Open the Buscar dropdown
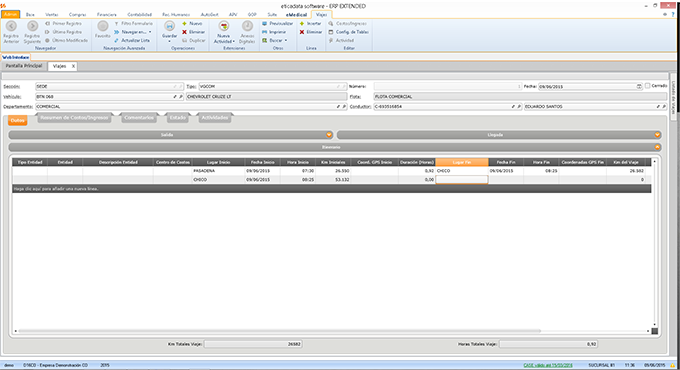This screenshot has width=680, height=370. [286, 40]
